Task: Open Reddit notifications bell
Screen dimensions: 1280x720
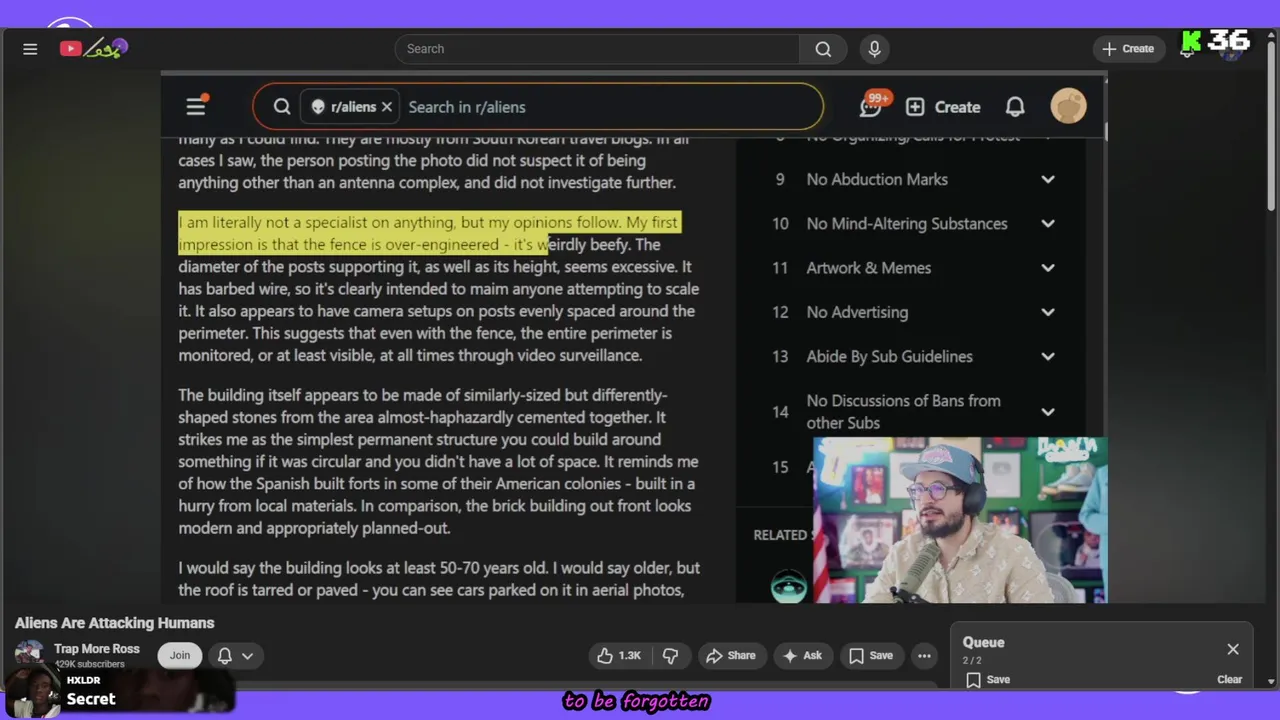Action: pos(1015,107)
